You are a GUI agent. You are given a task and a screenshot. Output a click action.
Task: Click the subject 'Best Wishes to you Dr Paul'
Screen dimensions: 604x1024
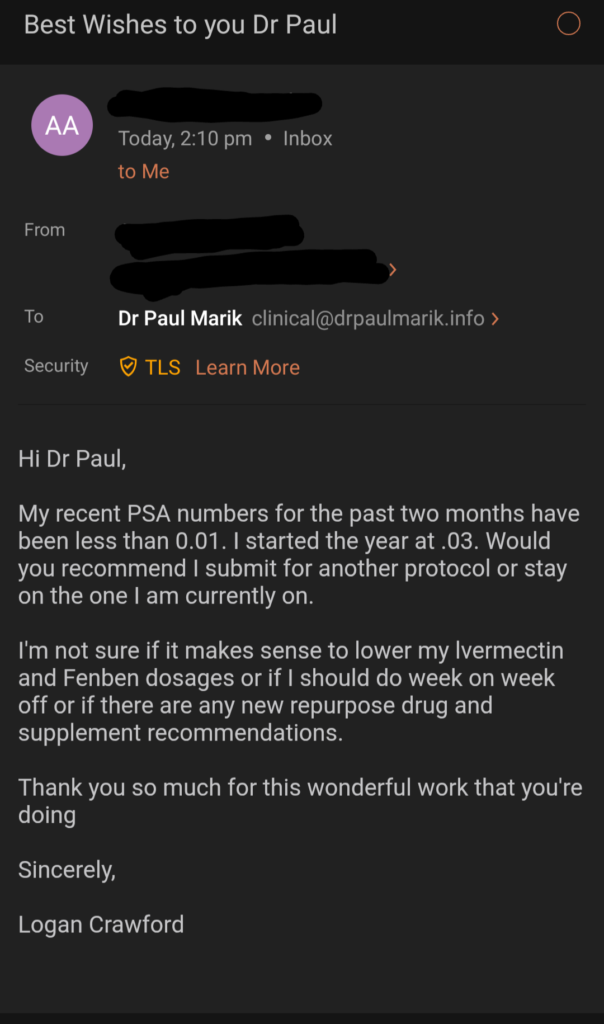[x=180, y=25]
